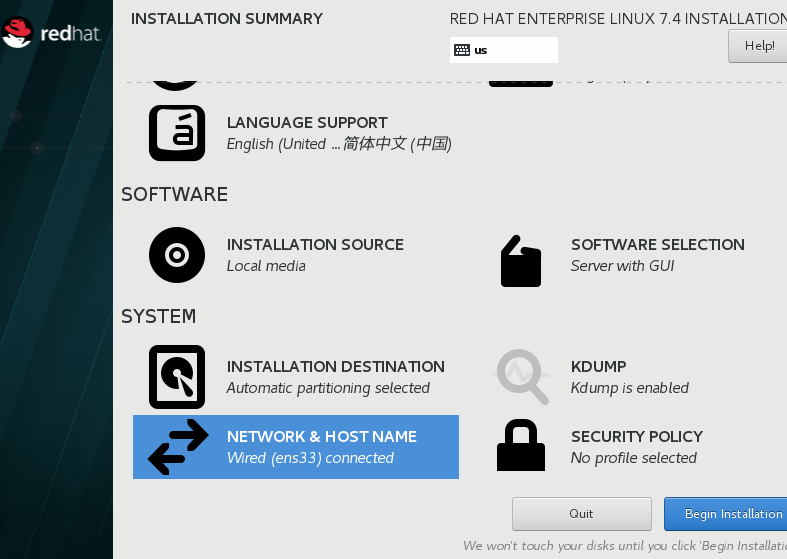Open the LANGUAGE SUPPORT entry
Screen dimensions: 787x559
tap(307, 122)
